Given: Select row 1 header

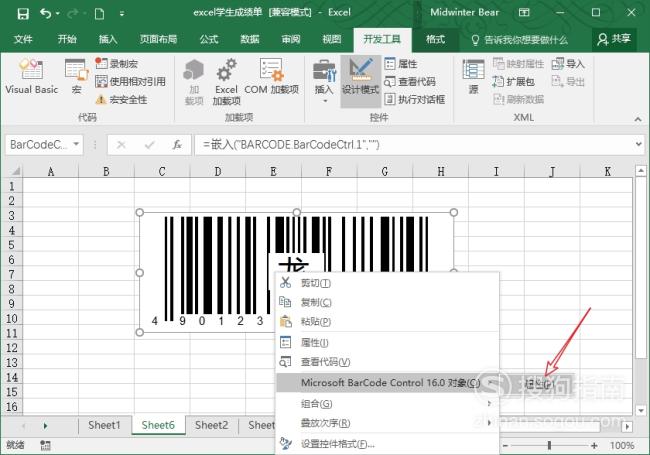Looking at the screenshot, I should point(12,186).
